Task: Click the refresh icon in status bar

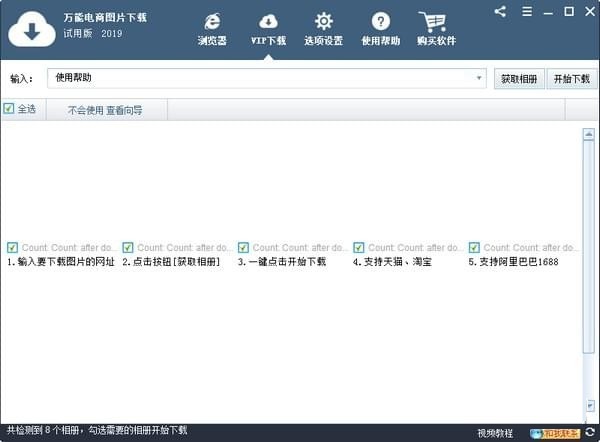Action: click(590, 432)
